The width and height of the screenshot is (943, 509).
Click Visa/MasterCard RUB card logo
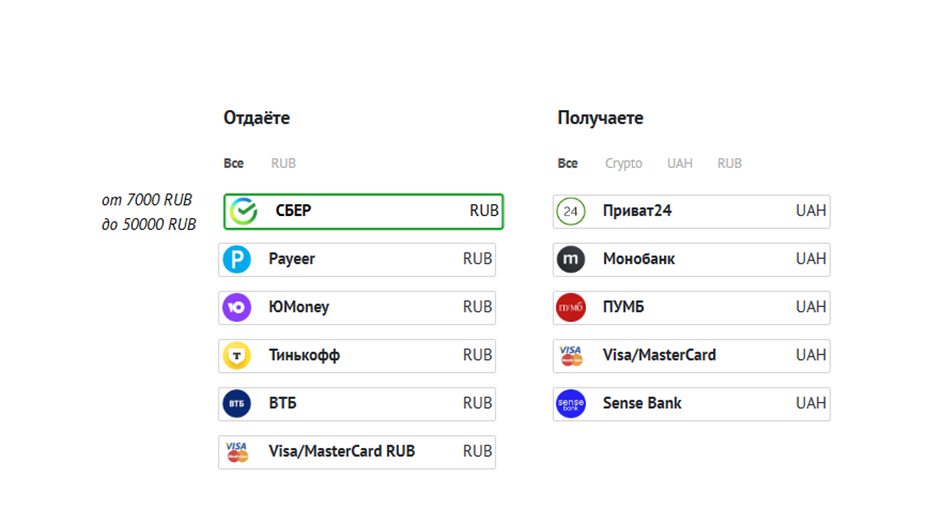(x=237, y=452)
